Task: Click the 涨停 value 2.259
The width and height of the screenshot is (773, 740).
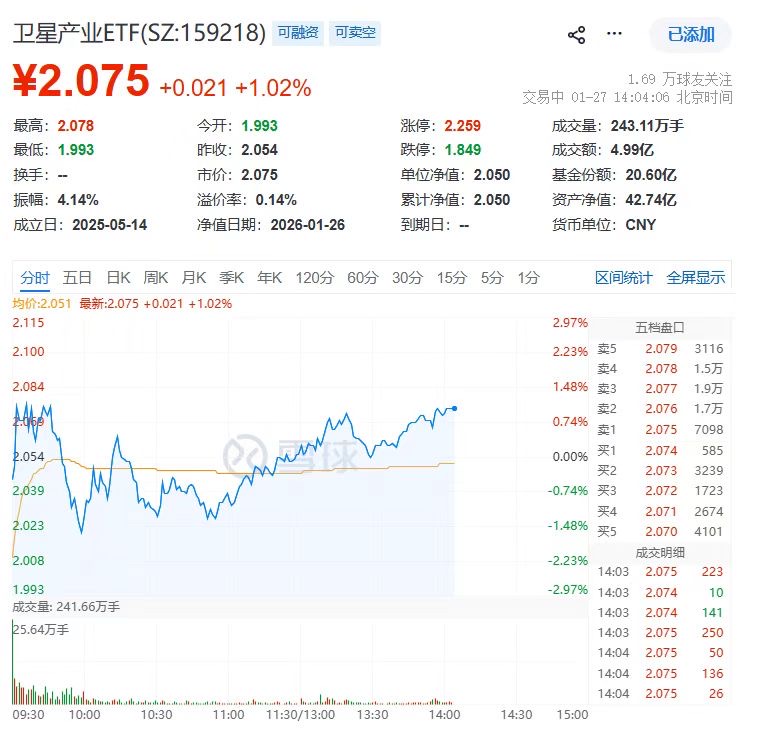Action: pyautogui.click(x=462, y=126)
